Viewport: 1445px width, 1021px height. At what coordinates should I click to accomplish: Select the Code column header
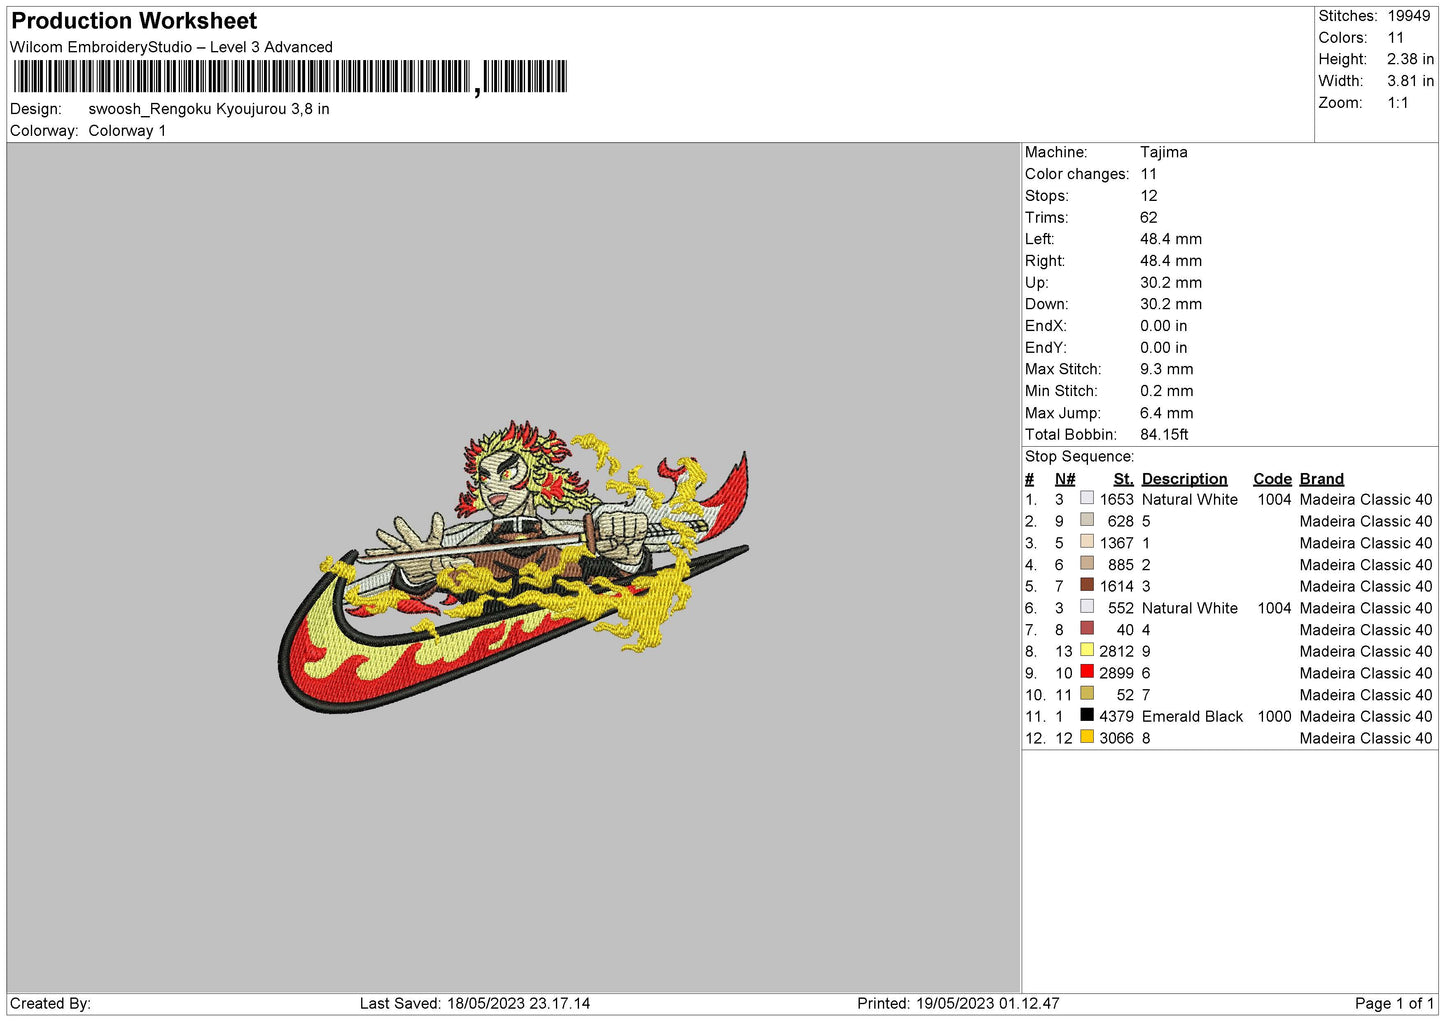click(1272, 479)
